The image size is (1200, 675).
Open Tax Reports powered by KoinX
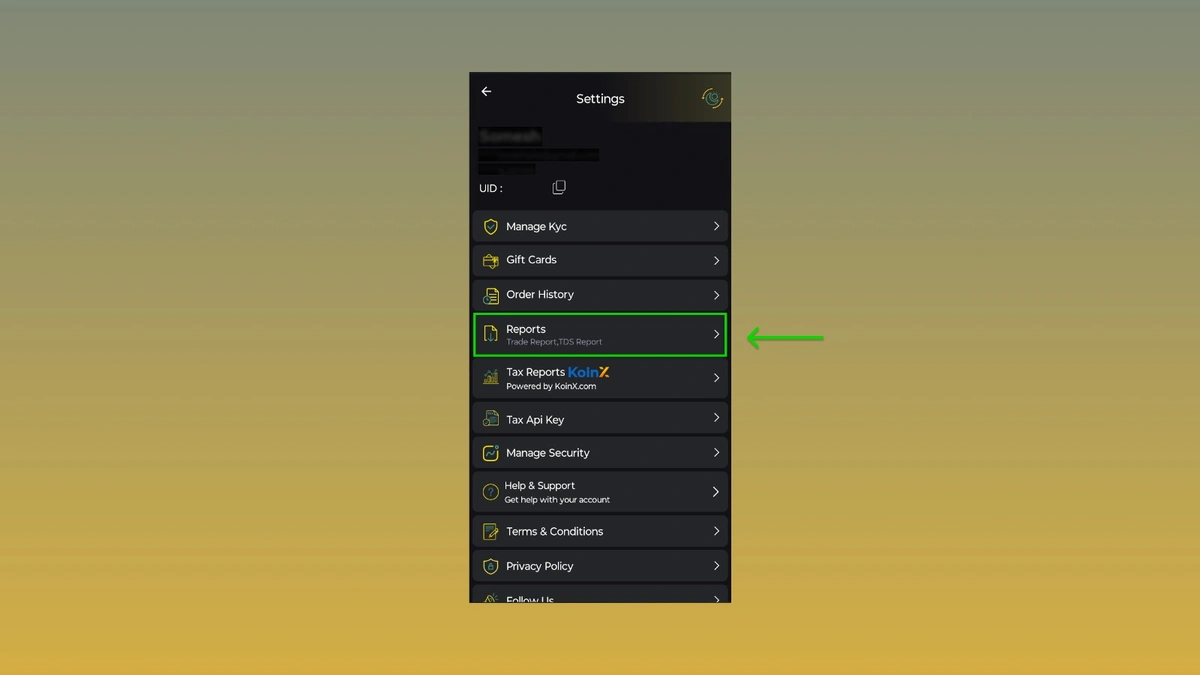pyautogui.click(x=600, y=378)
